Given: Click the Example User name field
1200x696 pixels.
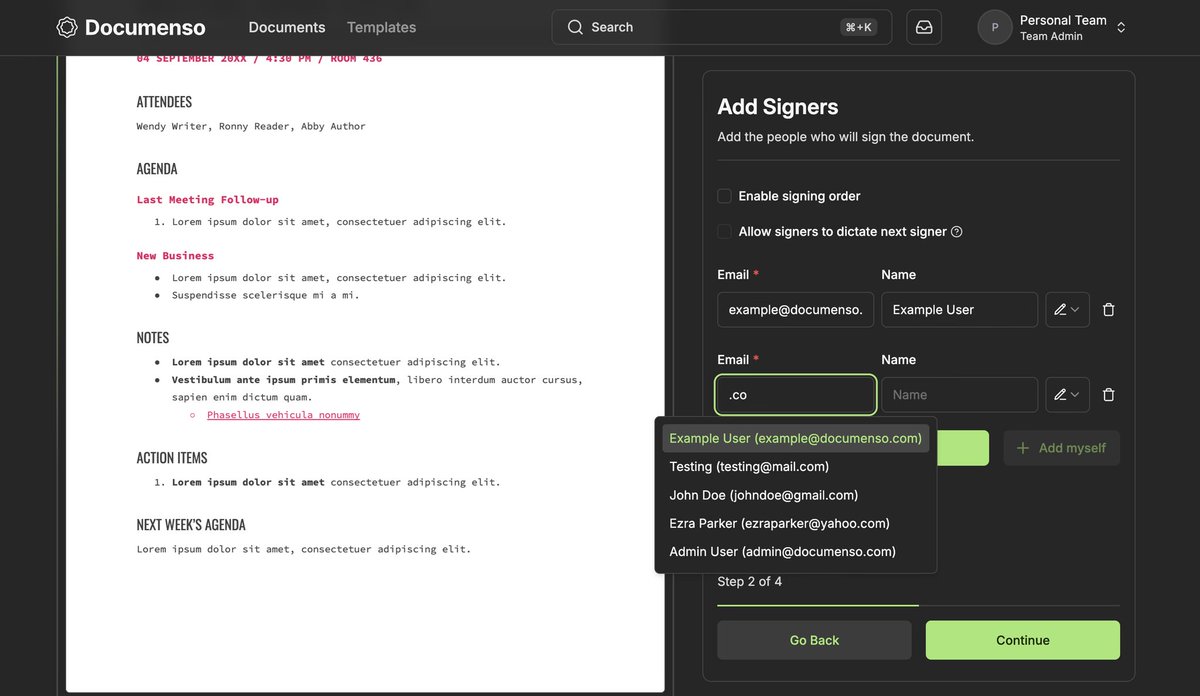Looking at the screenshot, I should tap(959, 310).
